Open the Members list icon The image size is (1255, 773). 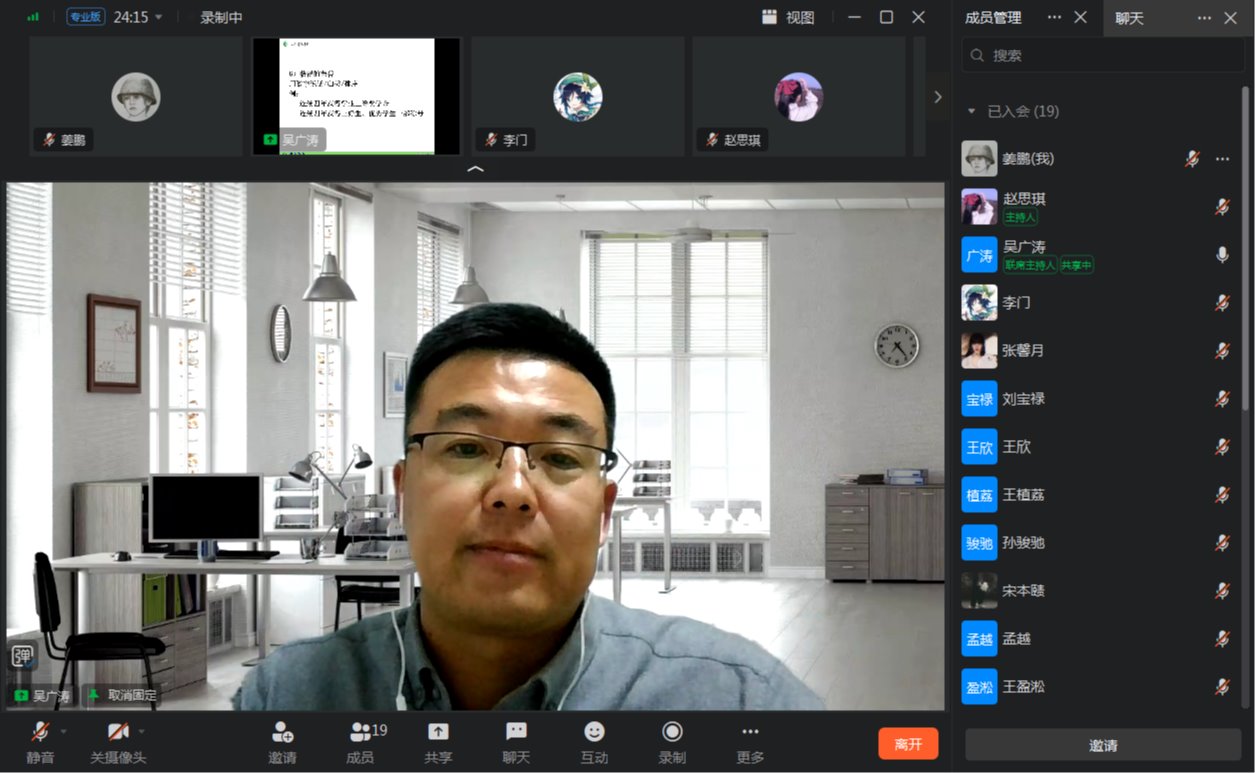[360, 732]
